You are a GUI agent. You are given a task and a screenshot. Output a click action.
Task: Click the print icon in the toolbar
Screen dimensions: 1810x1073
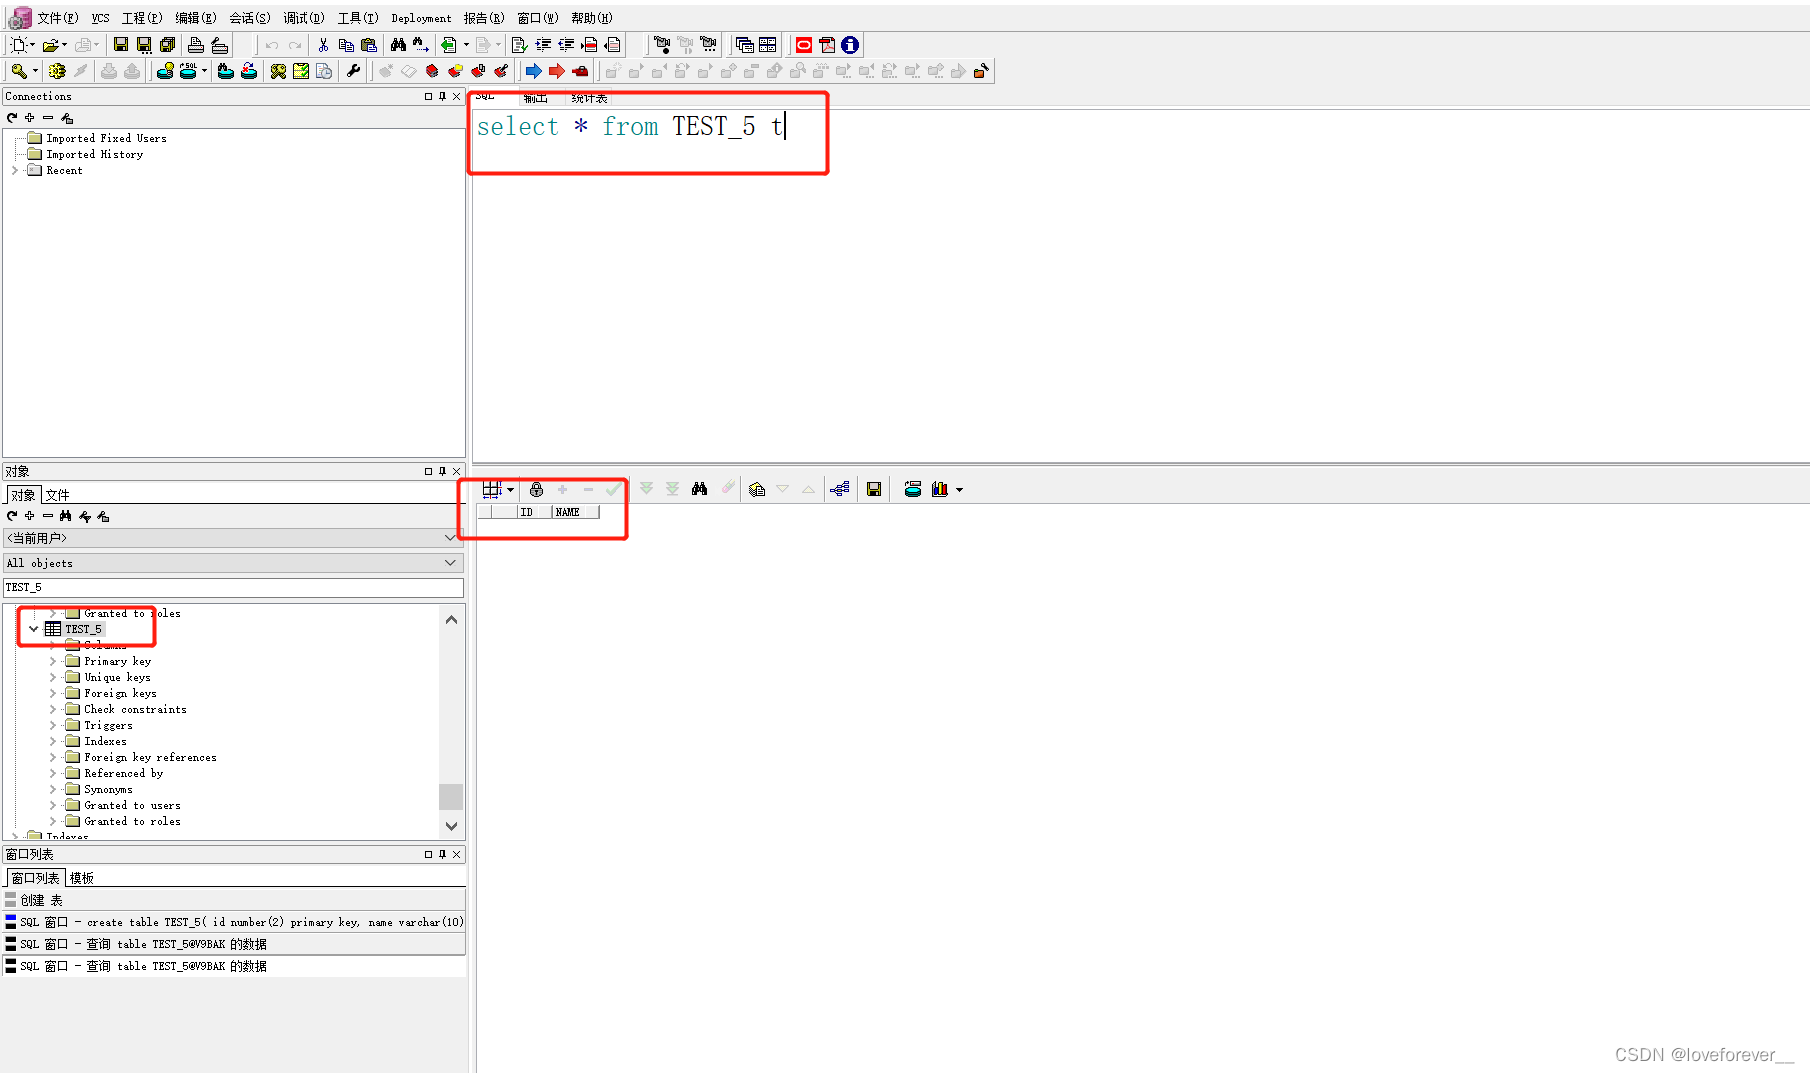[x=196, y=44]
